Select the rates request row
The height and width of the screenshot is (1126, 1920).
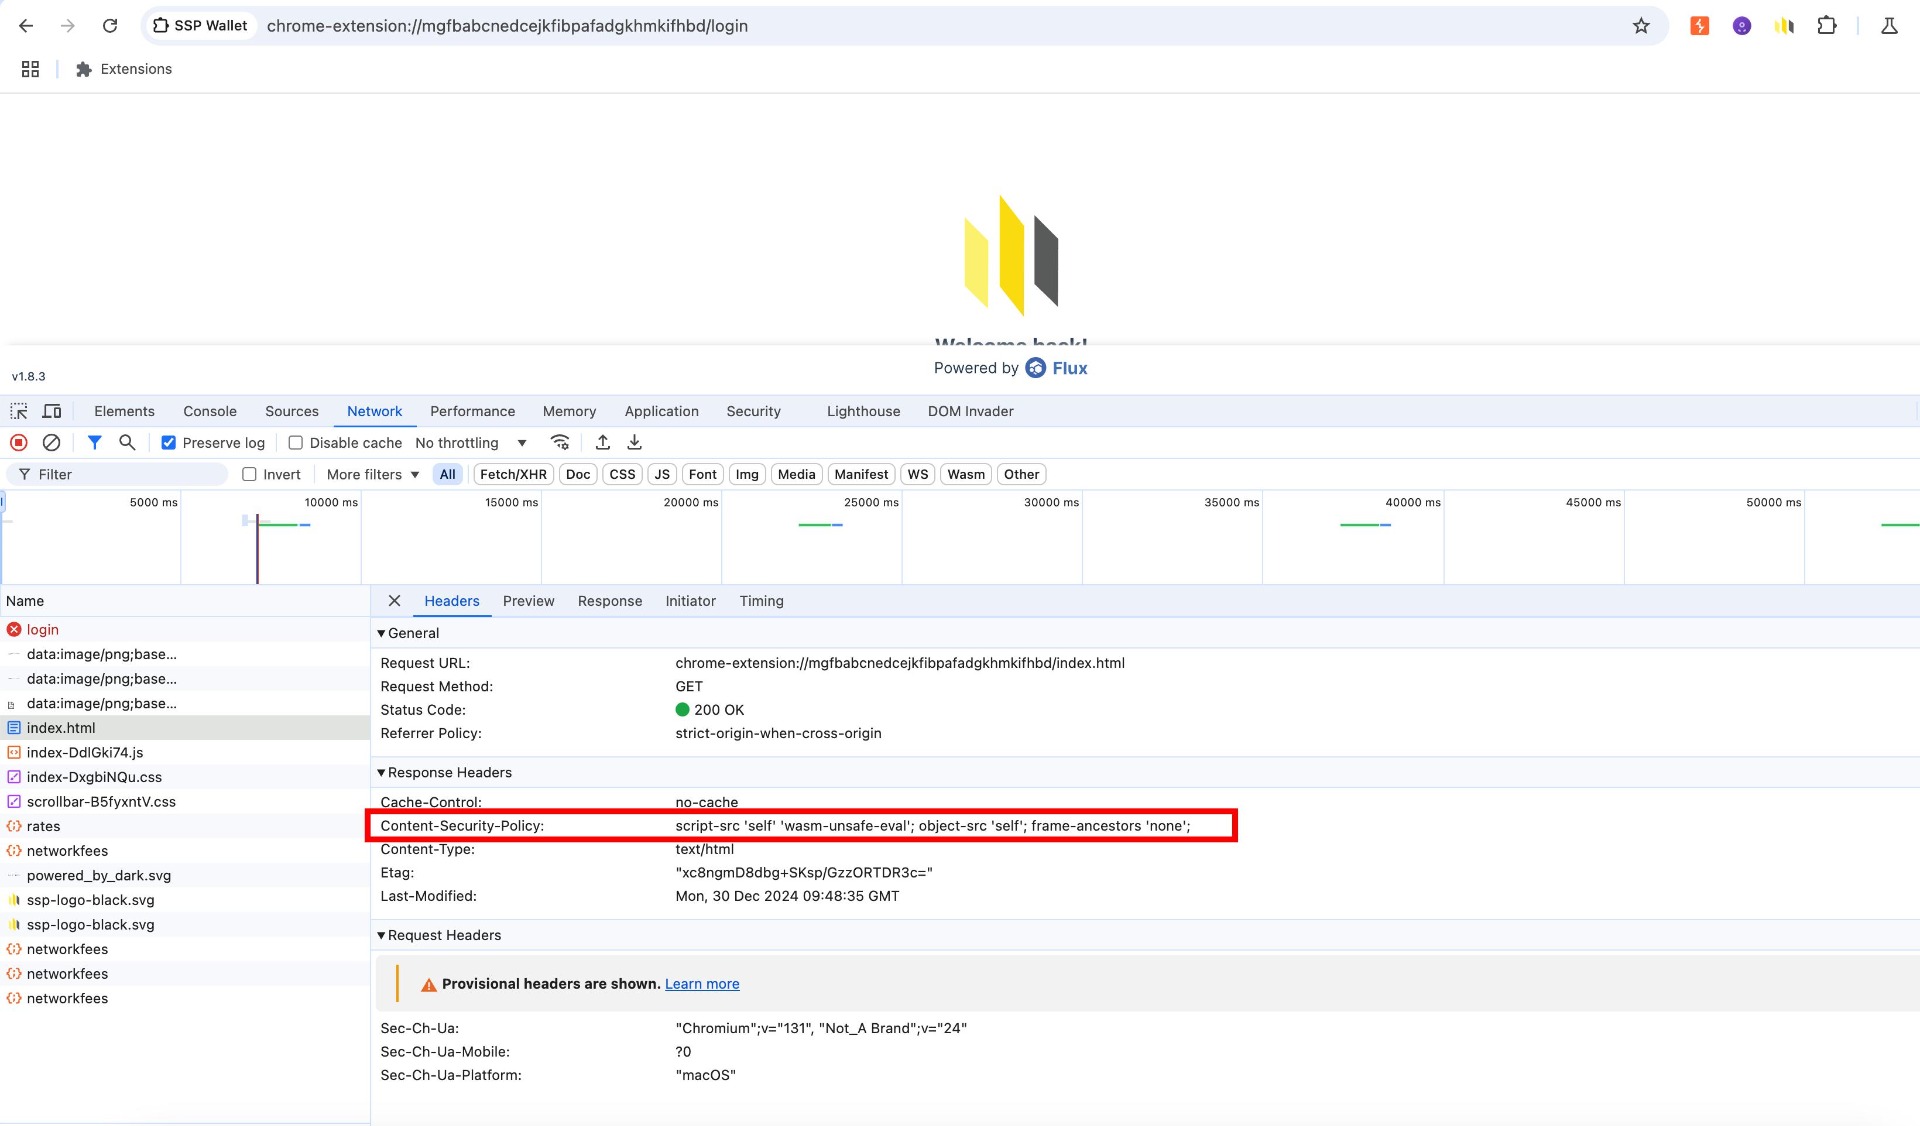point(185,827)
